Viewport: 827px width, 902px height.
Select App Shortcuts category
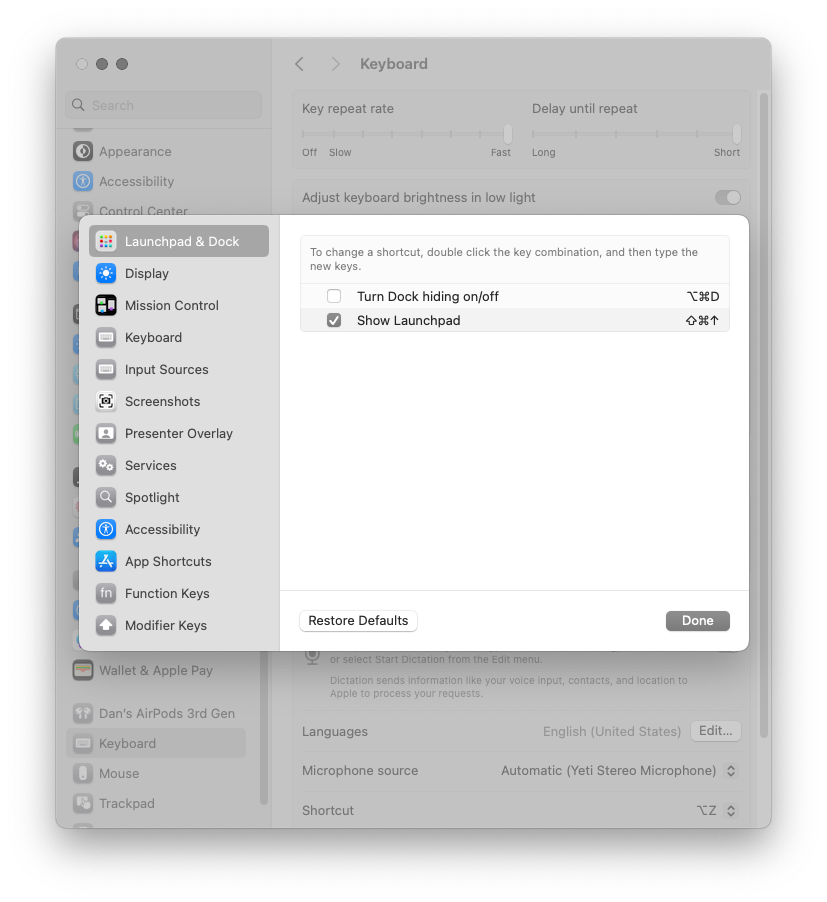pos(179,561)
